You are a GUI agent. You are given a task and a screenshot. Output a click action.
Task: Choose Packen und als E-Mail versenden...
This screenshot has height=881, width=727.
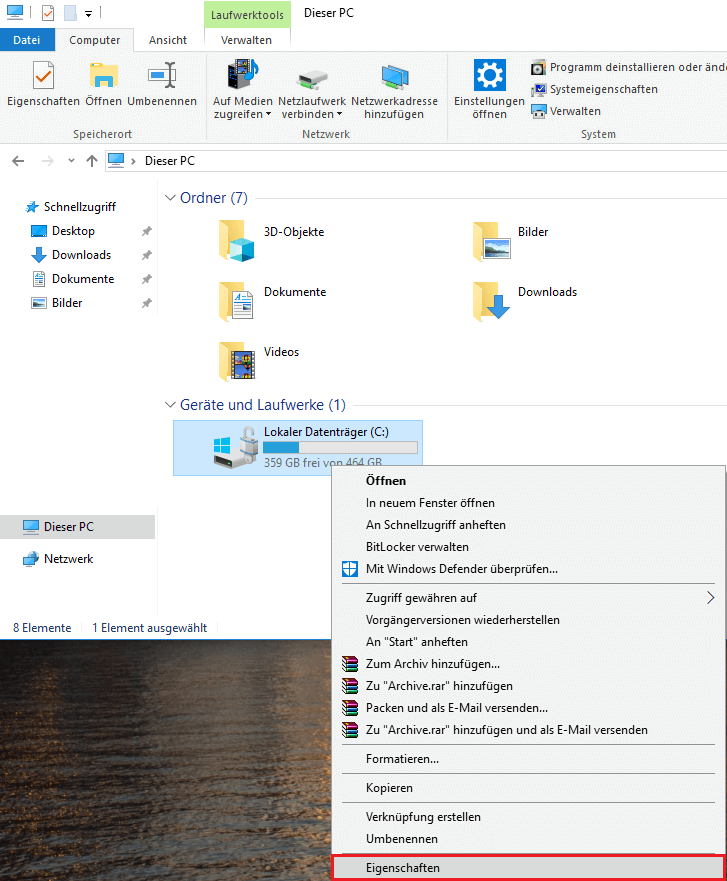(528, 707)
